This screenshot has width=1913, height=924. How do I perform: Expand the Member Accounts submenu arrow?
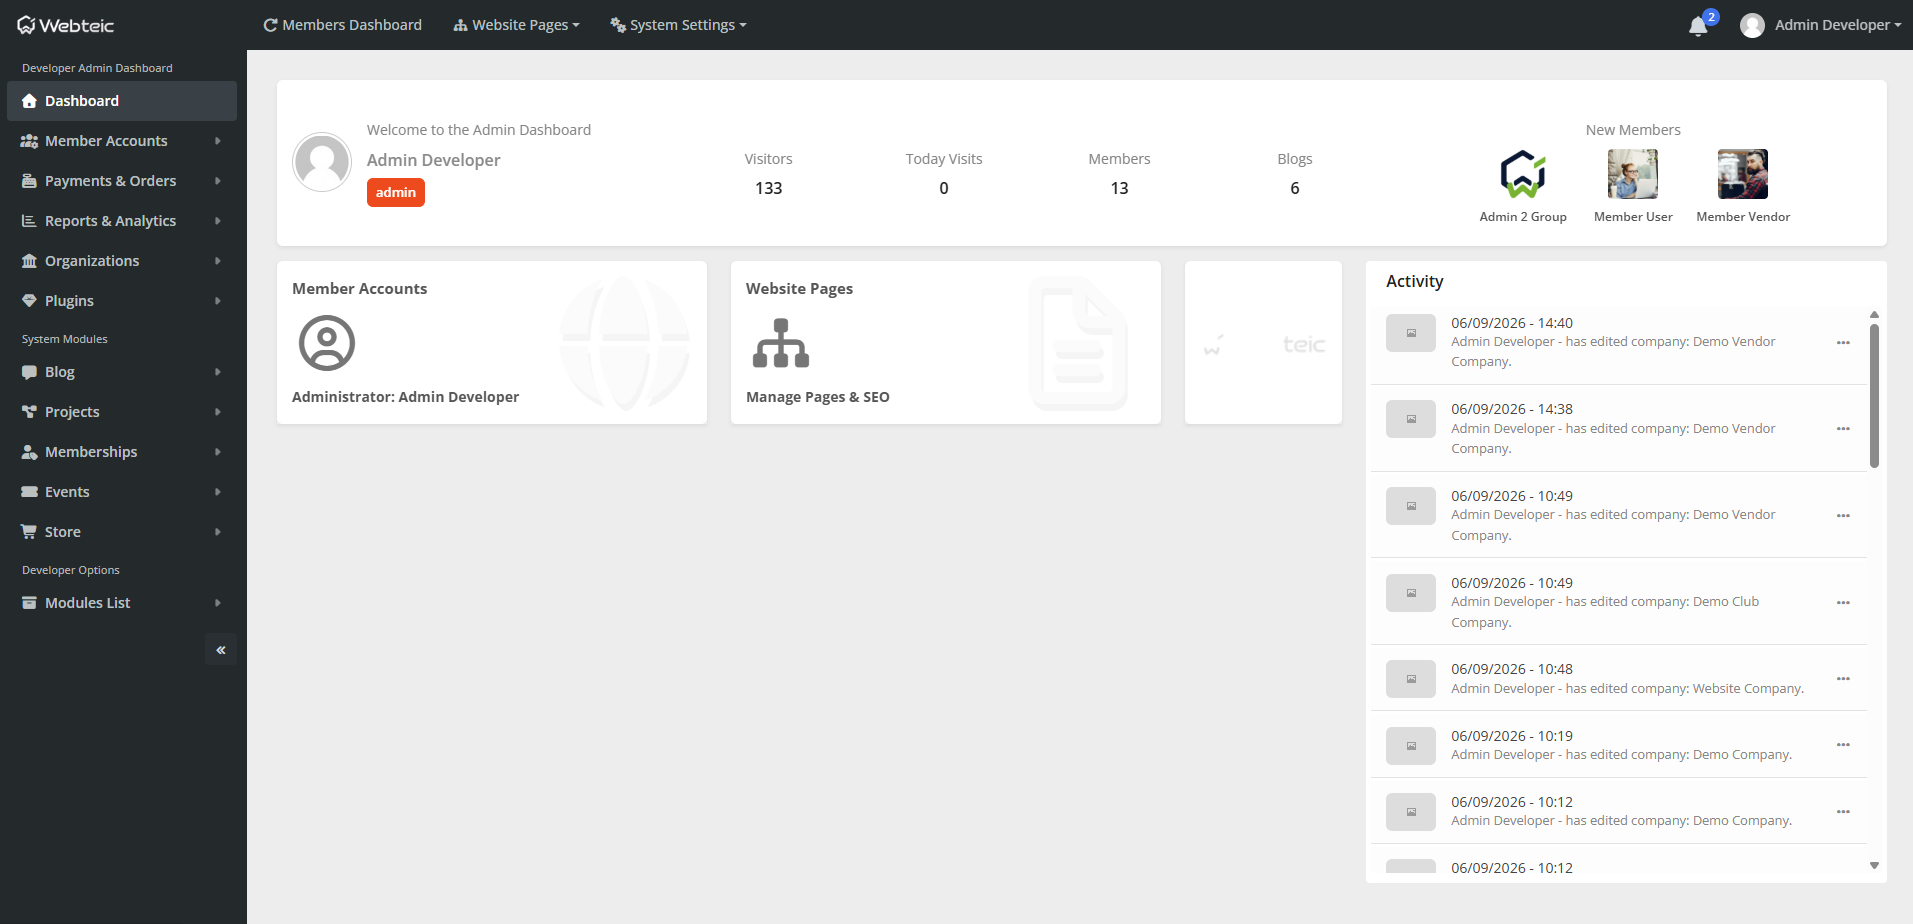tap(218, 141)
